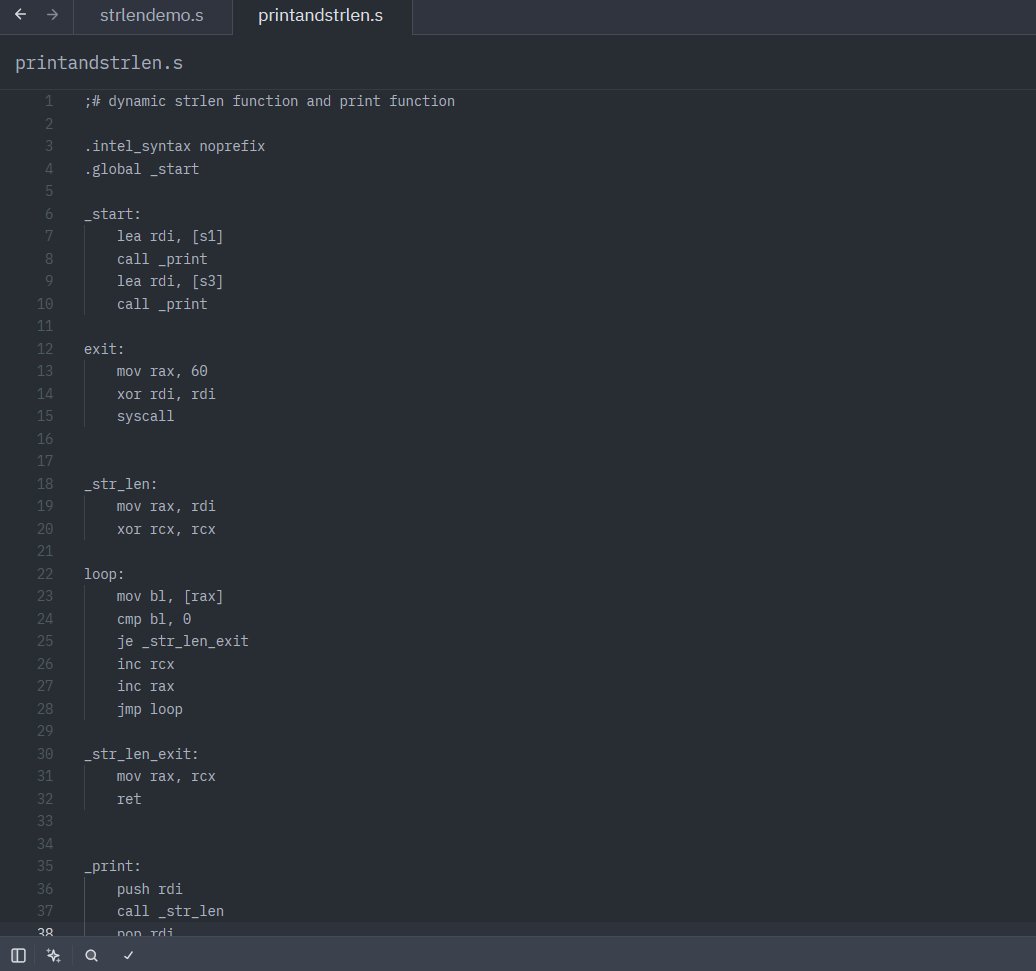Click the _str_len: label

[120, 484]
